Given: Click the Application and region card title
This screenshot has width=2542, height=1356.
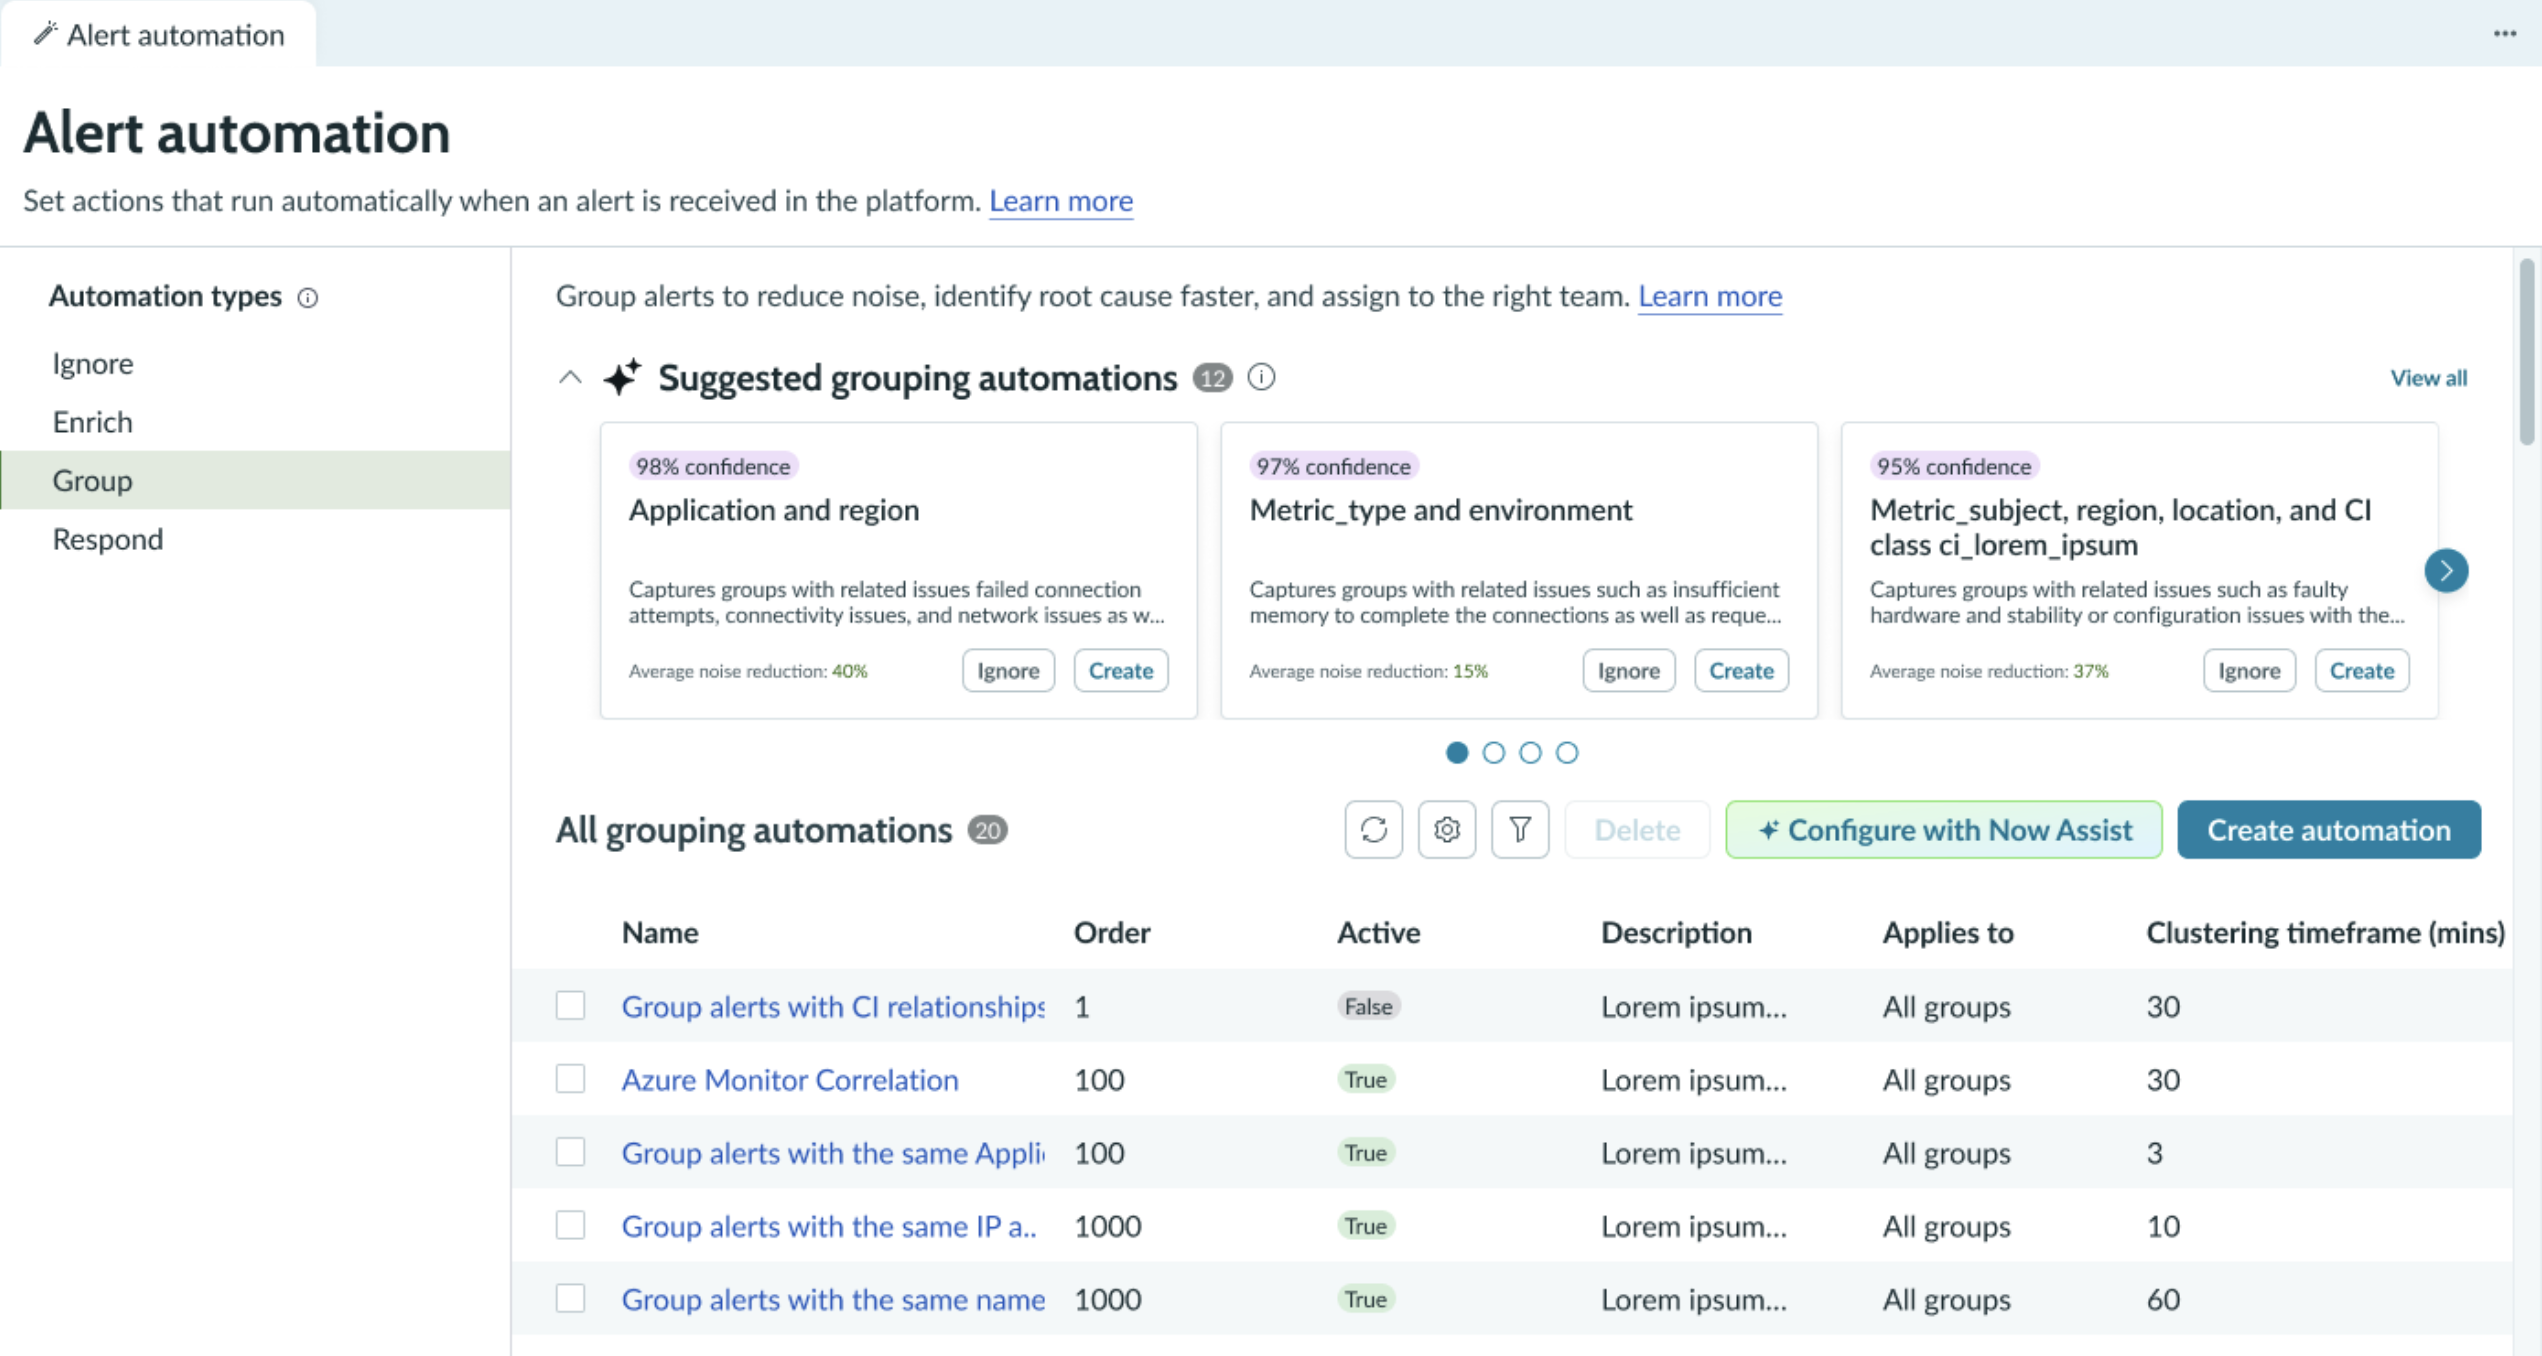Looking at the screenshot, I should coord(774,510).
